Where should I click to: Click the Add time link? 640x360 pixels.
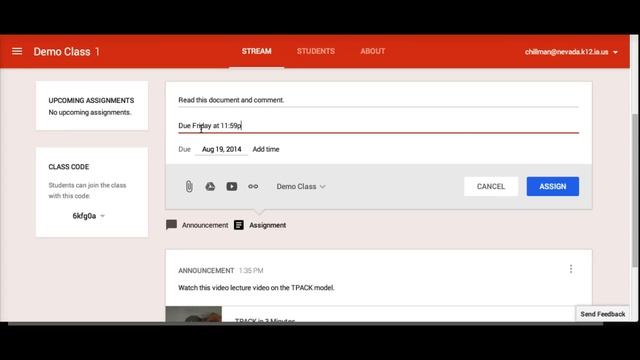pos(266,149)
